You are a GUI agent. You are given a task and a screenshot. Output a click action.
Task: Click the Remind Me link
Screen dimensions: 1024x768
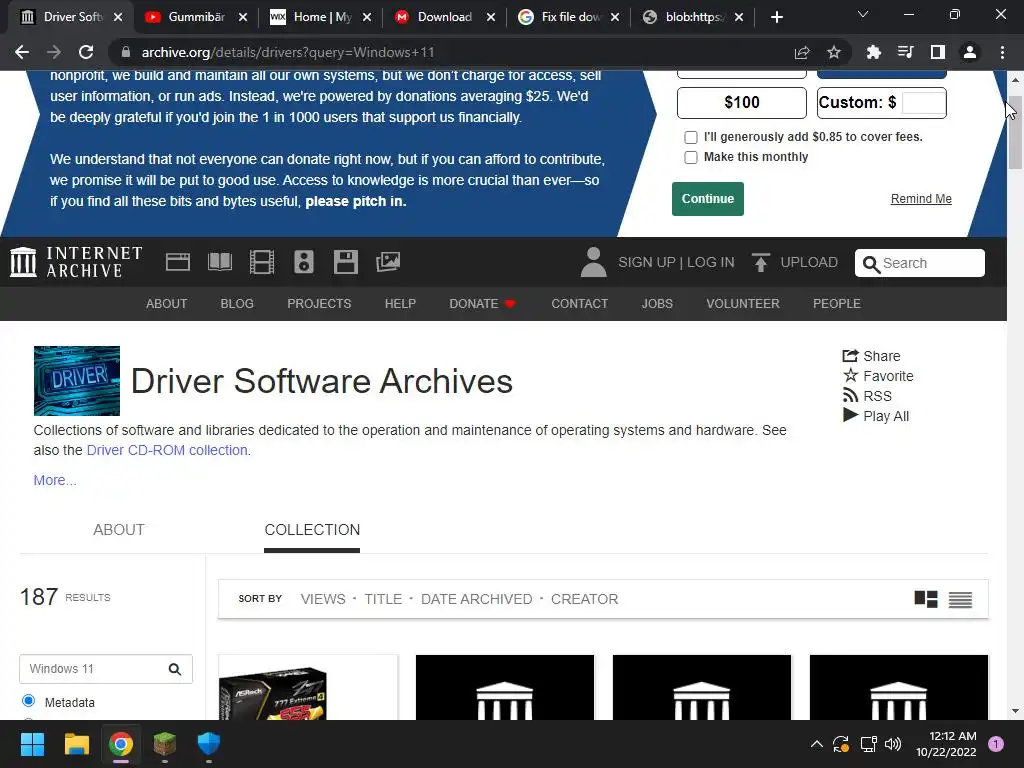(x=921, y=199)
